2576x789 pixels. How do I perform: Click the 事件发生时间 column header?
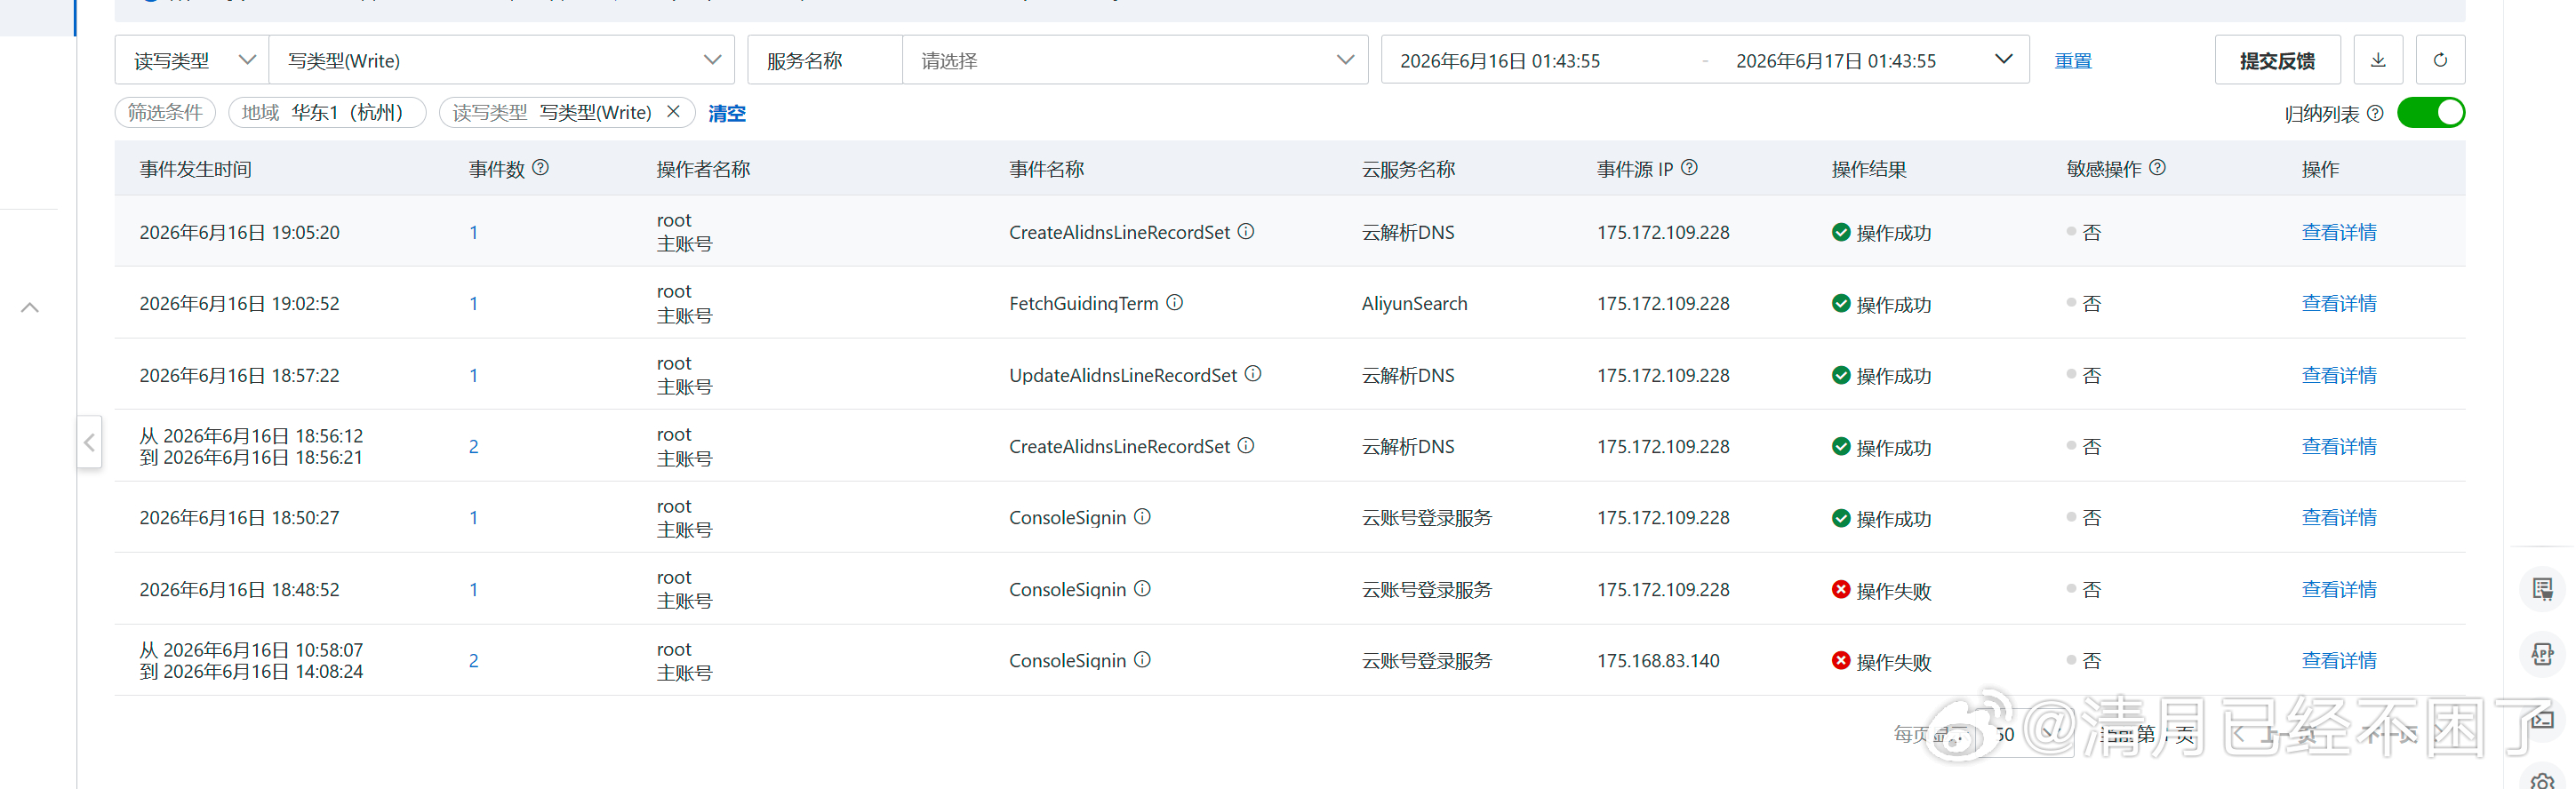195,169
